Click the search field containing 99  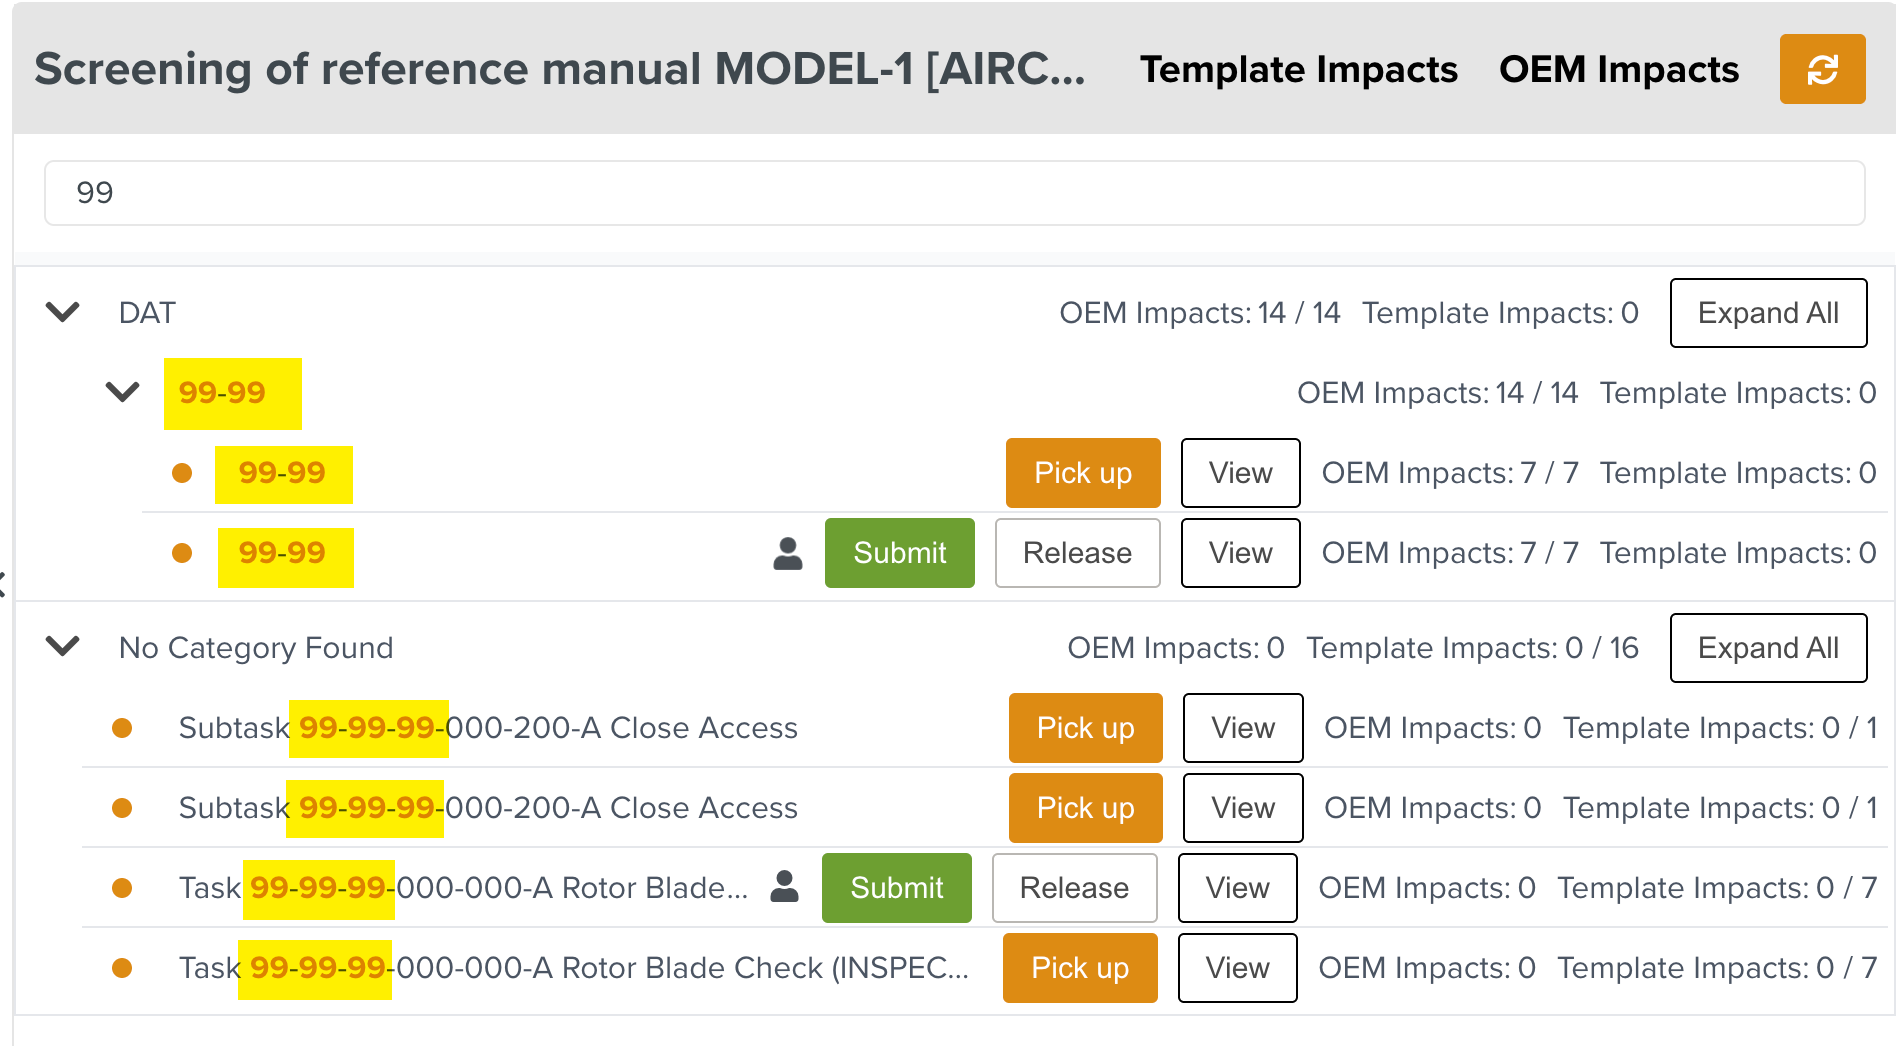[x=954, y=193]
